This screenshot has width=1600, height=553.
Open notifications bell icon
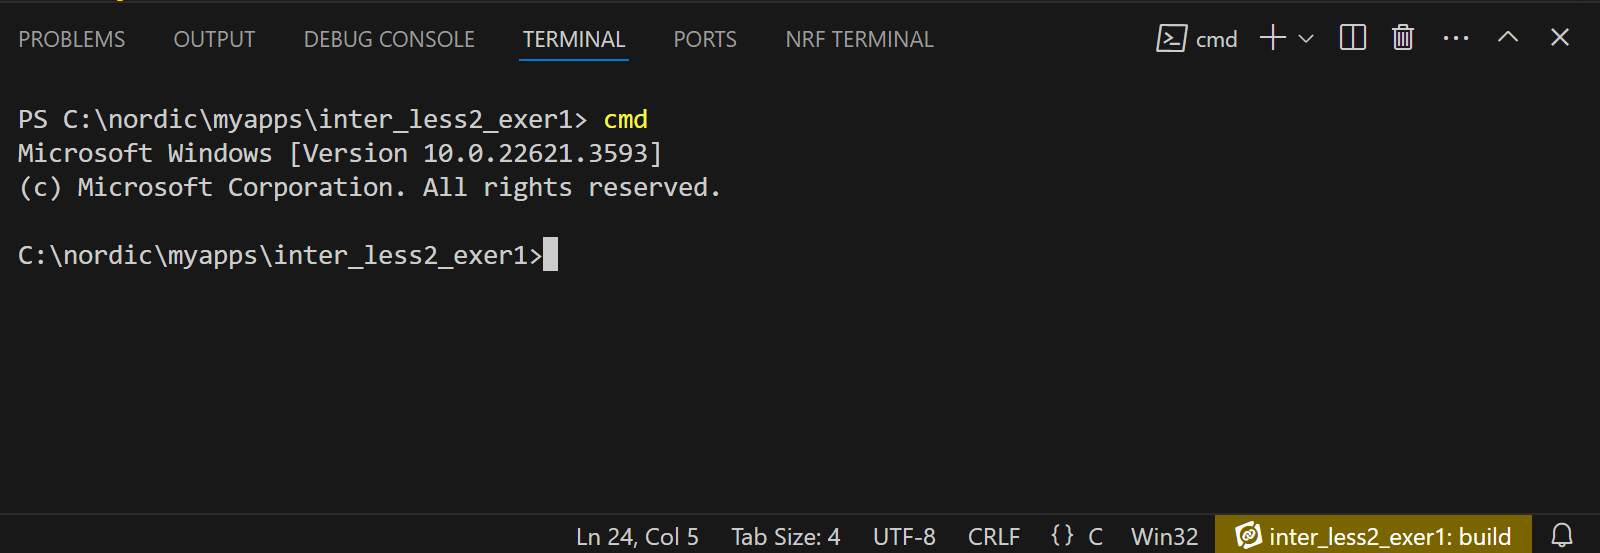(1562, 537)
